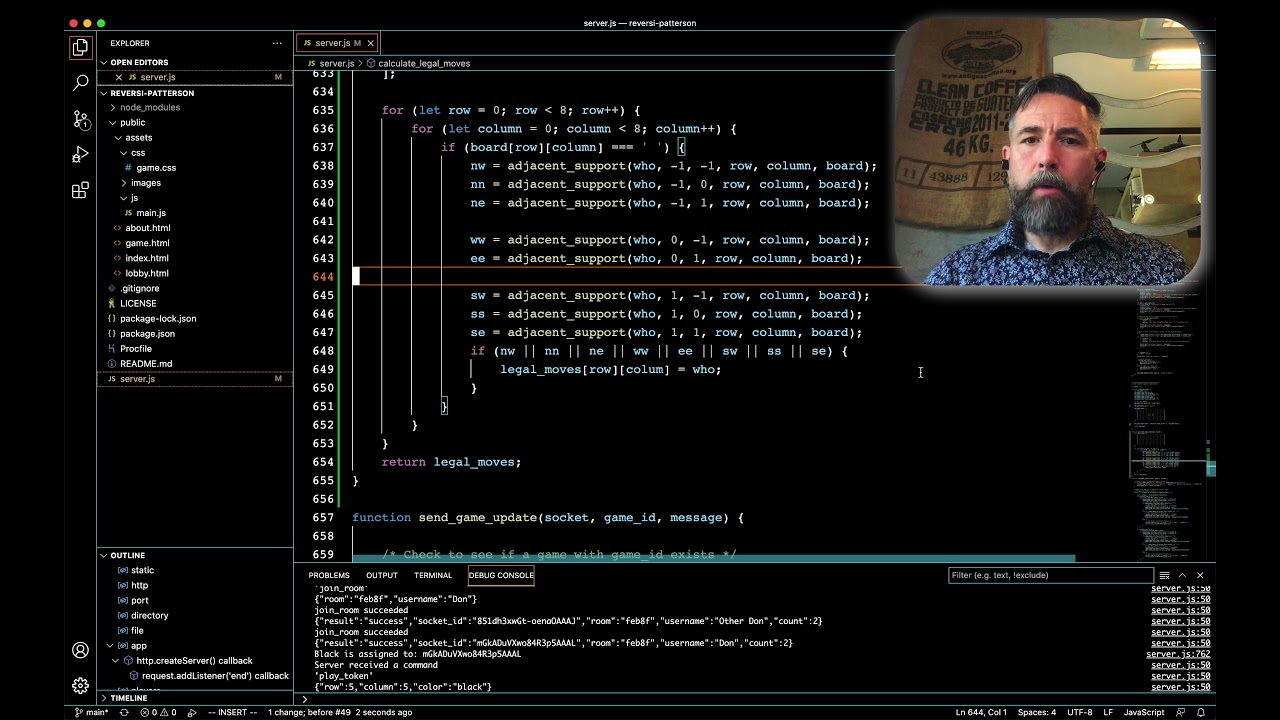Collapse the assets folder
This screenshot has width=1280, height=720.
(x=138, y=137)
